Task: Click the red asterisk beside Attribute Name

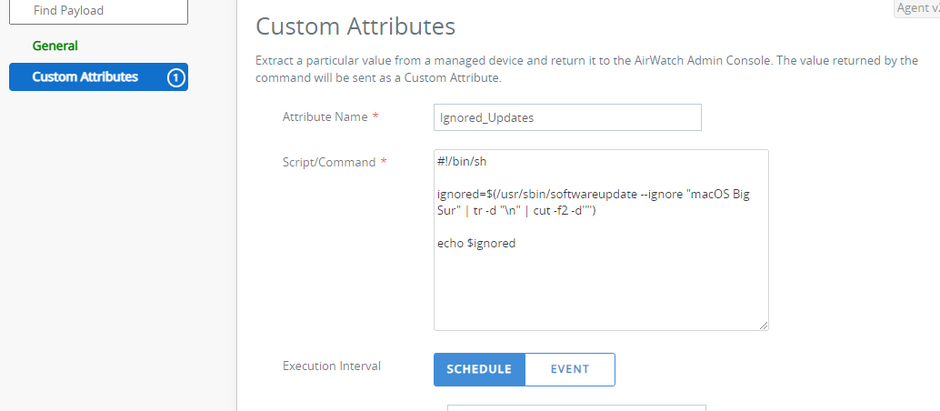Action: tap(375, 117)
